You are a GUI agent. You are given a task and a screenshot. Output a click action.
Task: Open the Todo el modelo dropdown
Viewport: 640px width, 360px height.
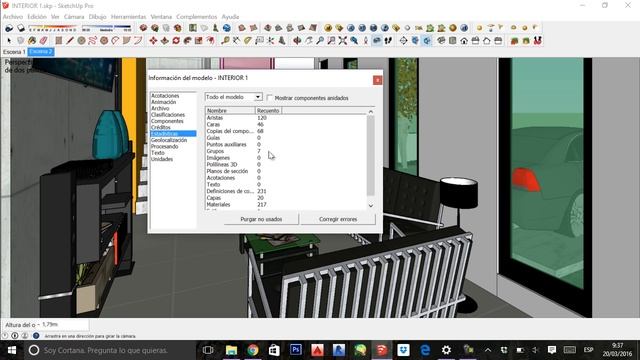[233, 97]
